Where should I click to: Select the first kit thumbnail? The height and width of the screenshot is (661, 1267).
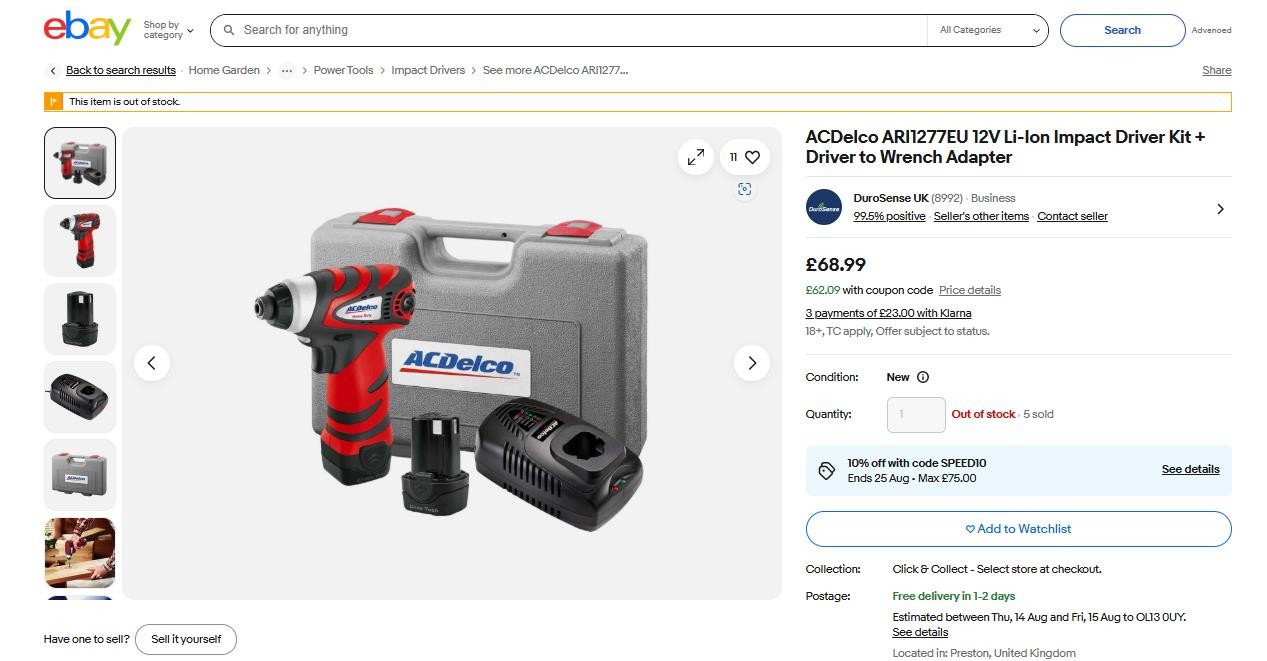(80, 163)
